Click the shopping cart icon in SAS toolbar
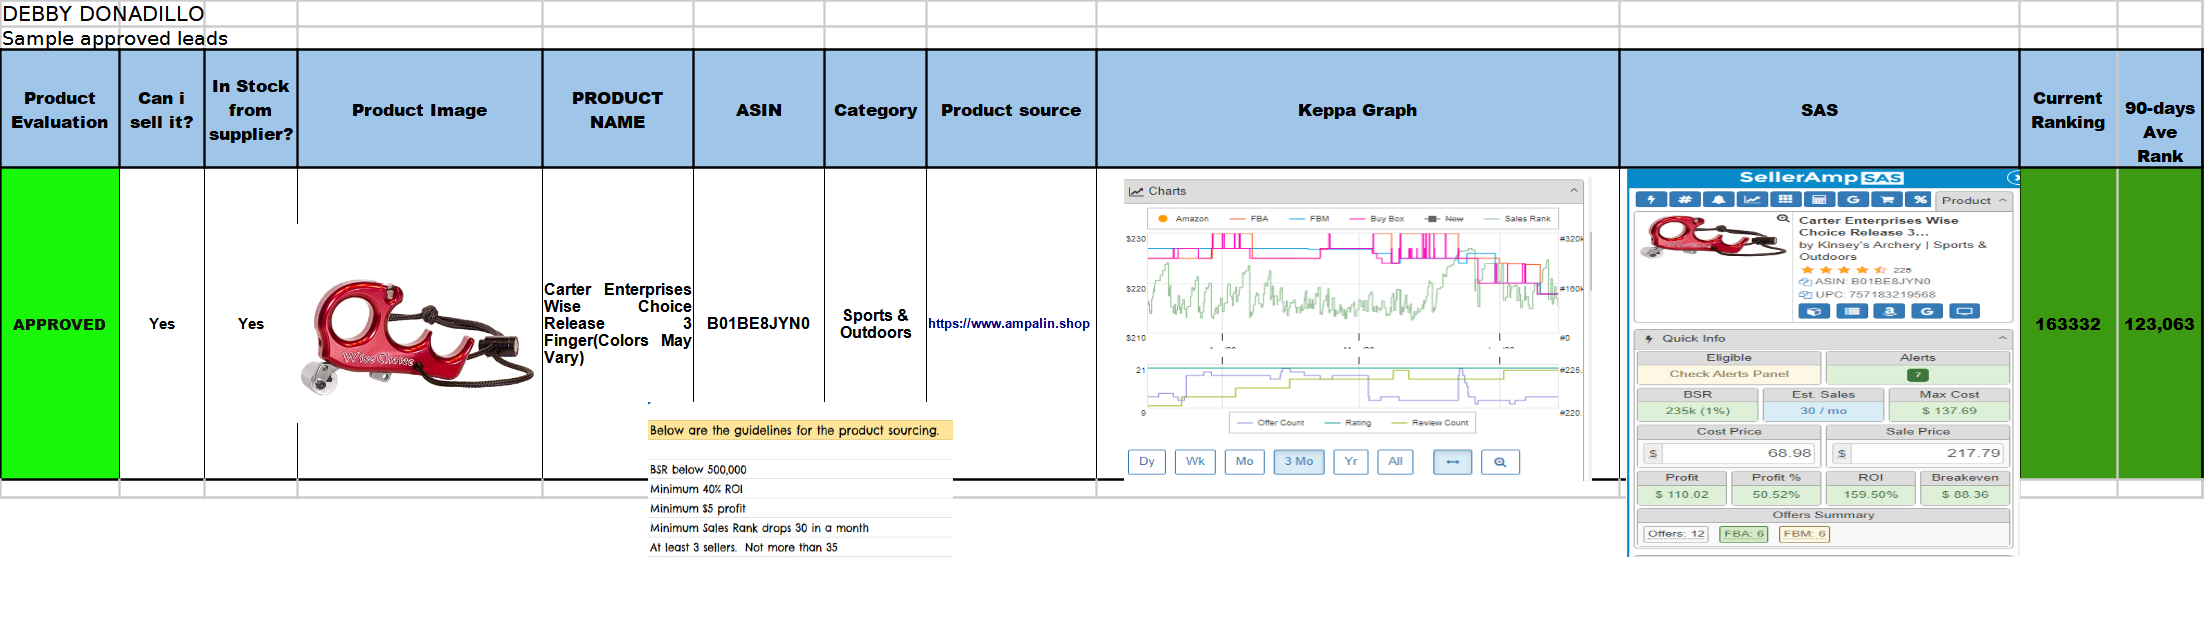 (x=1886, y=200)
